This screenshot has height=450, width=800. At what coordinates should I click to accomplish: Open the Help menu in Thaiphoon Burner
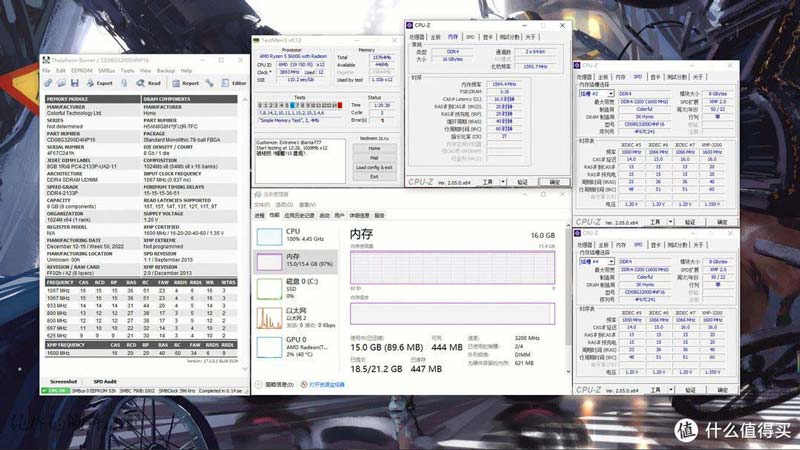pos(186,70)
